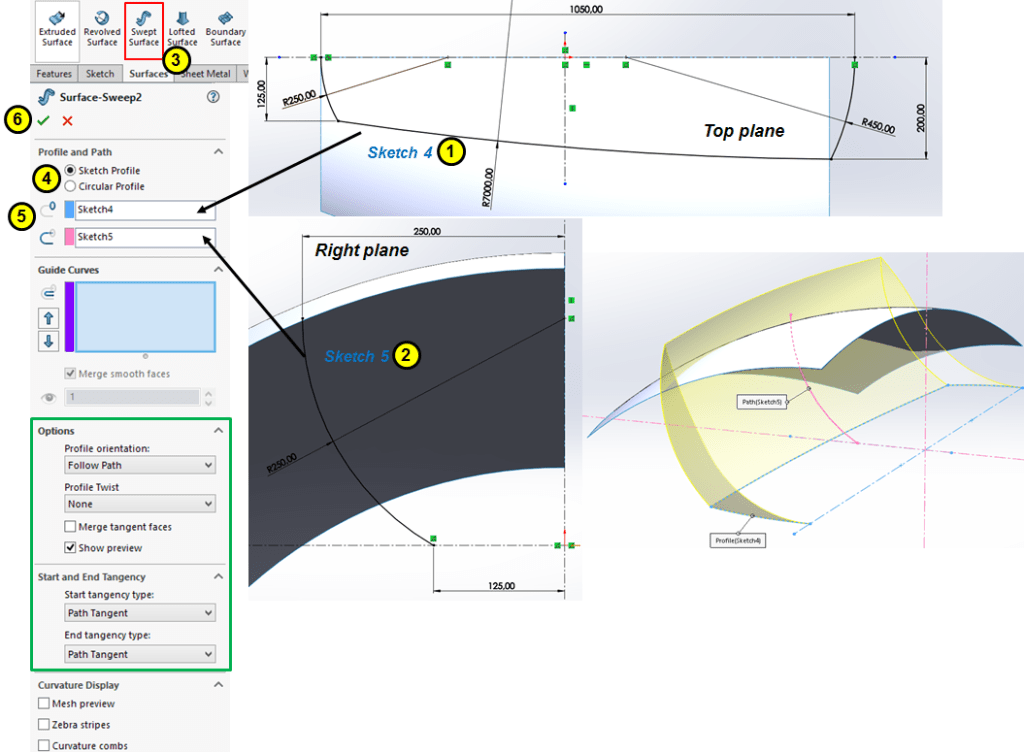
Task: Select Circular Profile radio option
Action: click(71, 186)
